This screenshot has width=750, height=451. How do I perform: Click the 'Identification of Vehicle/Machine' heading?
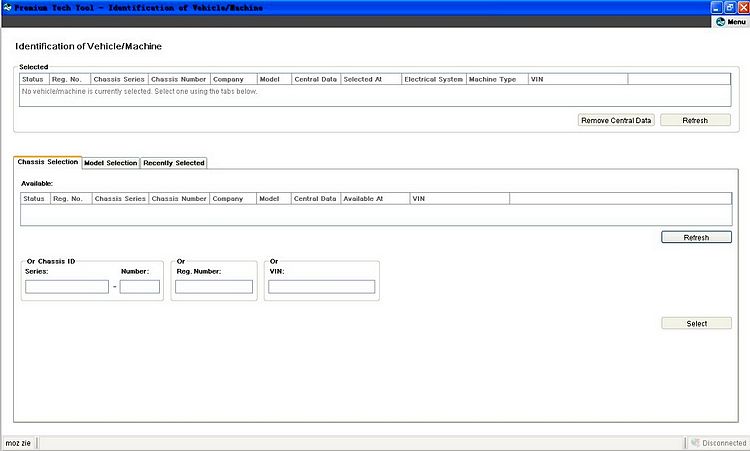(88, 46)
